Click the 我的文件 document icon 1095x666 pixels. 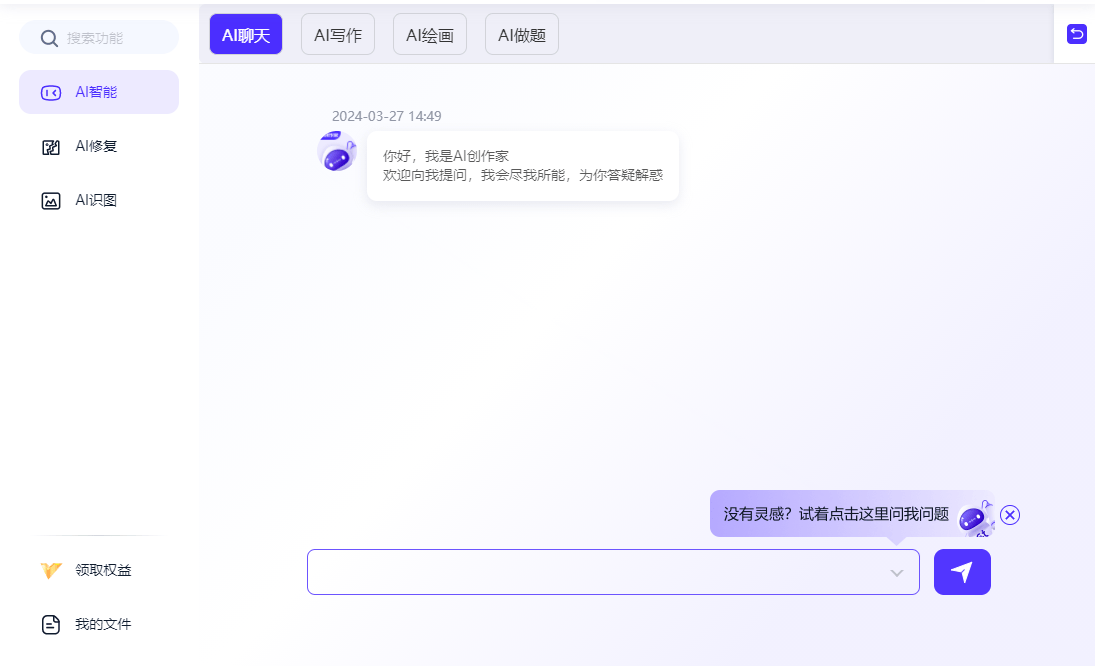pyautogui.click(x=51, y=625)
